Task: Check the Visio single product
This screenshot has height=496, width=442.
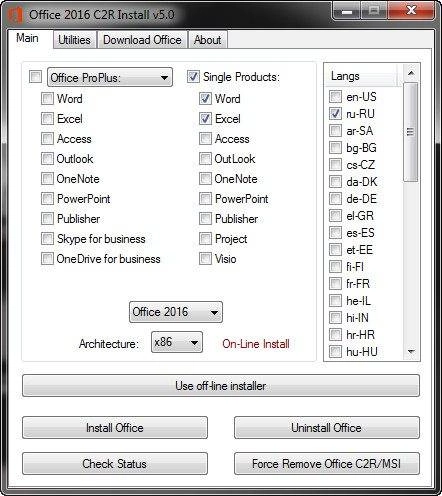Action: click(x=205, y=259)
